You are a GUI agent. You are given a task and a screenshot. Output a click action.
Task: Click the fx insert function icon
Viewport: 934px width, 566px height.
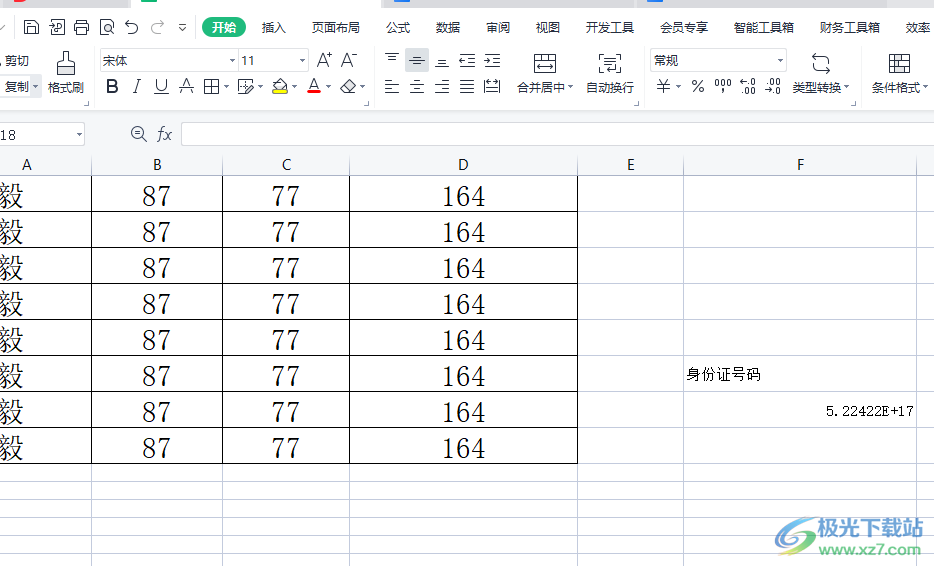click(164, 134)
